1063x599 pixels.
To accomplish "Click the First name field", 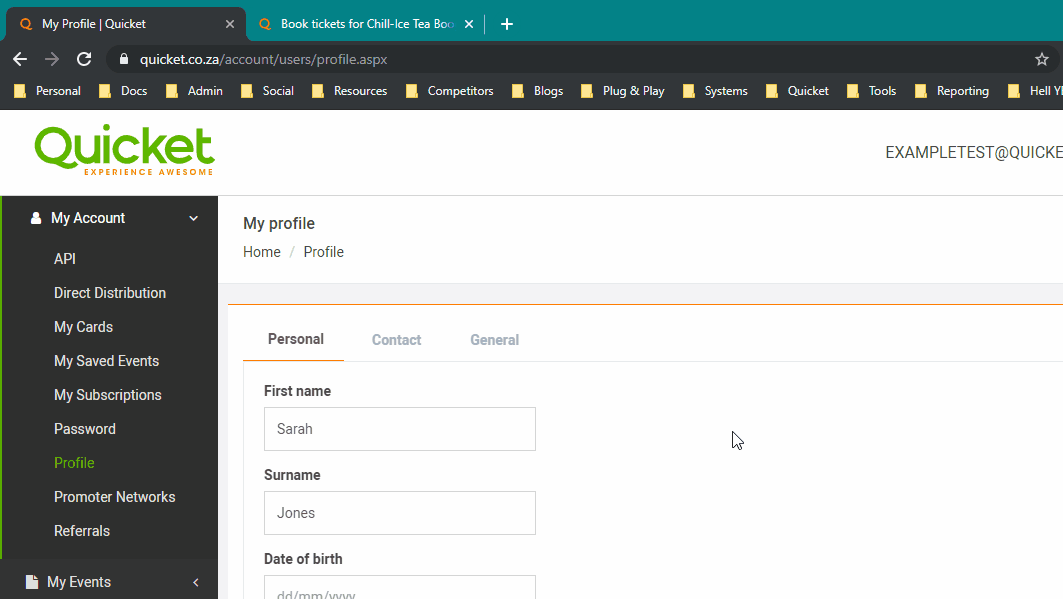I will (400, 429).
